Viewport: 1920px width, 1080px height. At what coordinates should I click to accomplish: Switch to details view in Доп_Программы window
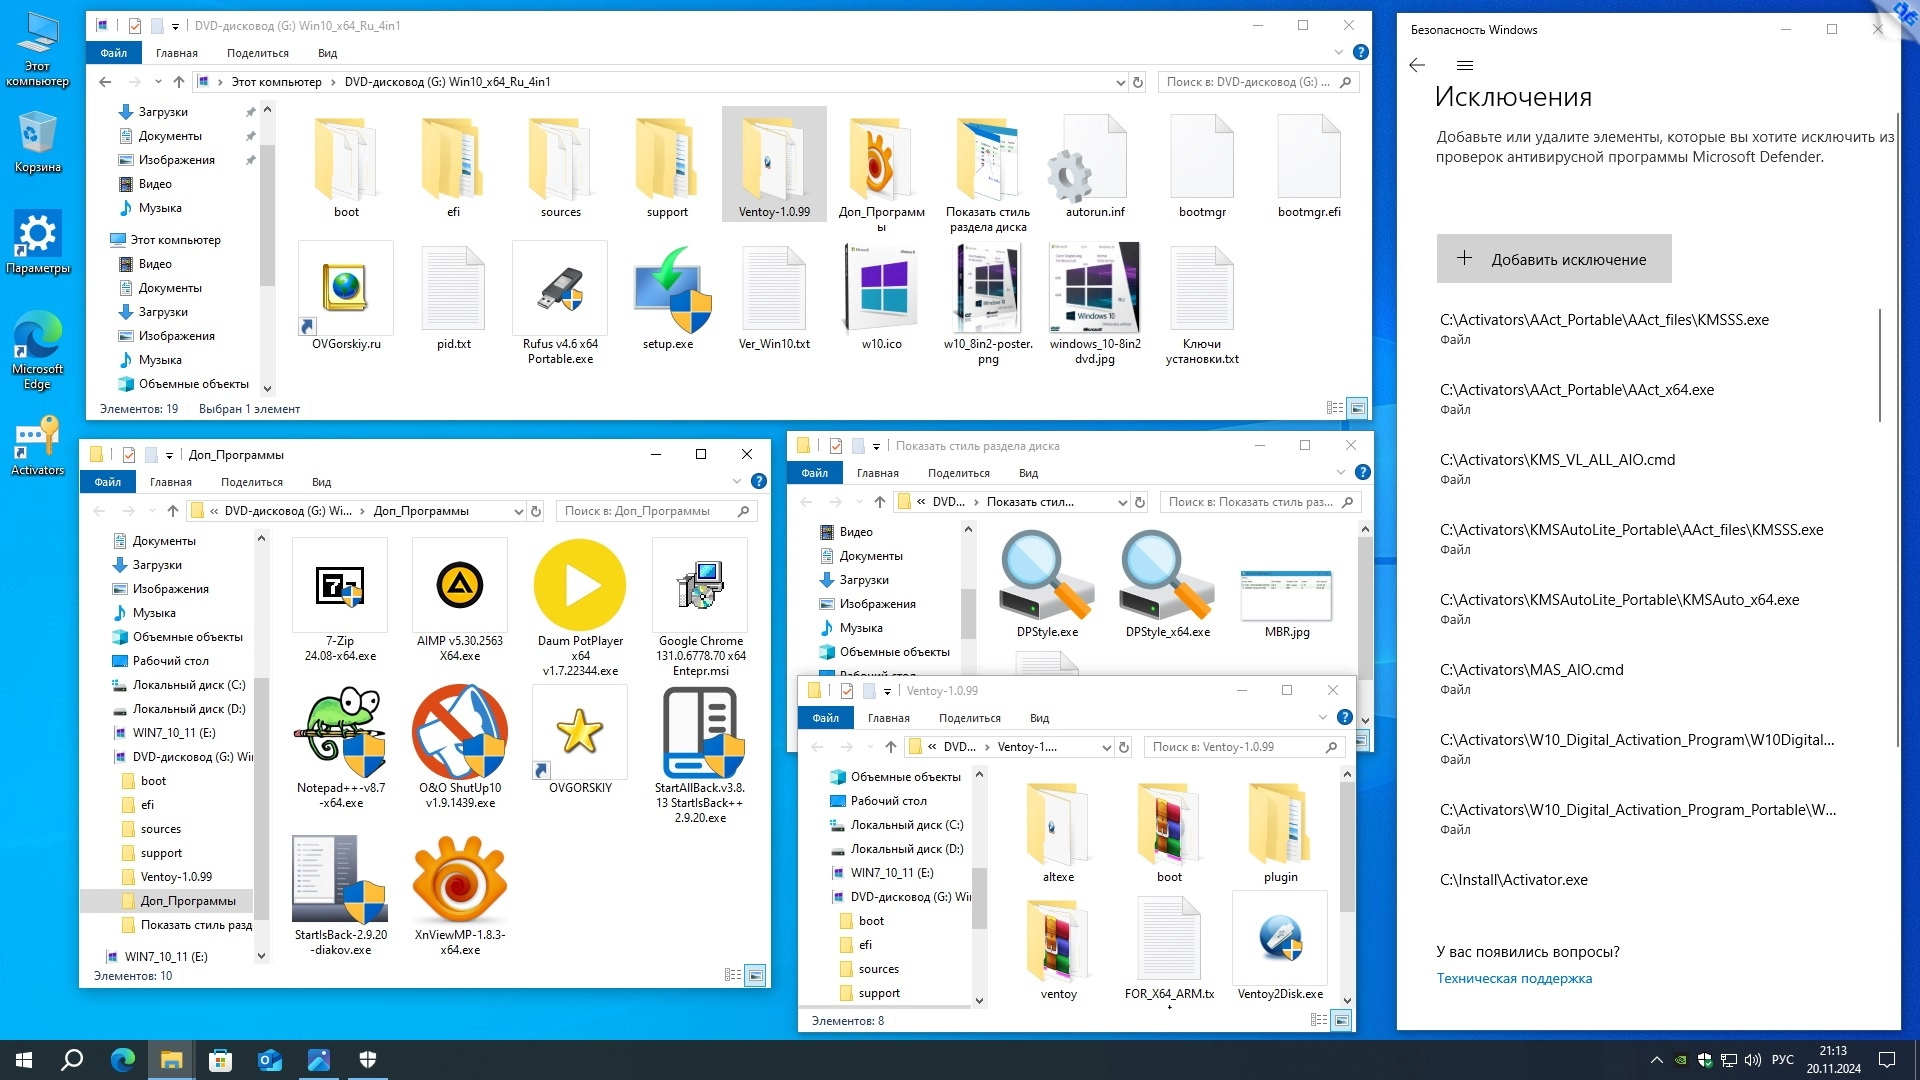tap(732, 975)
